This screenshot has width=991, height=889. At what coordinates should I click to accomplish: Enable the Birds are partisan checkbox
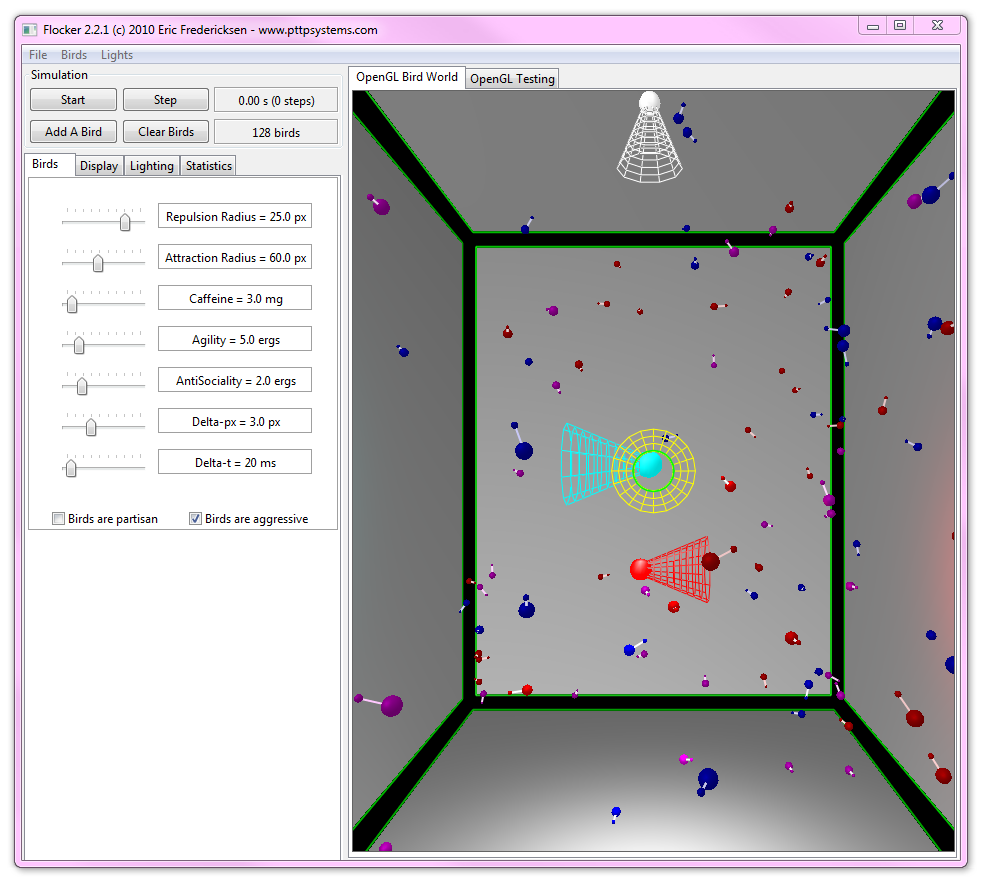59,519
